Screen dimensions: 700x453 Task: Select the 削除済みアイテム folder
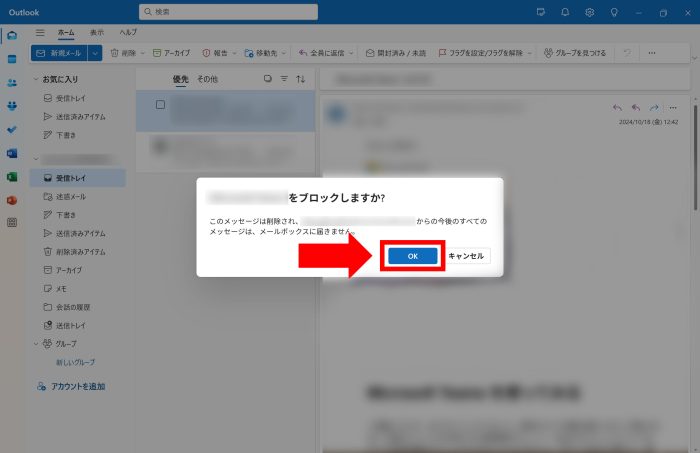[83, 251]
